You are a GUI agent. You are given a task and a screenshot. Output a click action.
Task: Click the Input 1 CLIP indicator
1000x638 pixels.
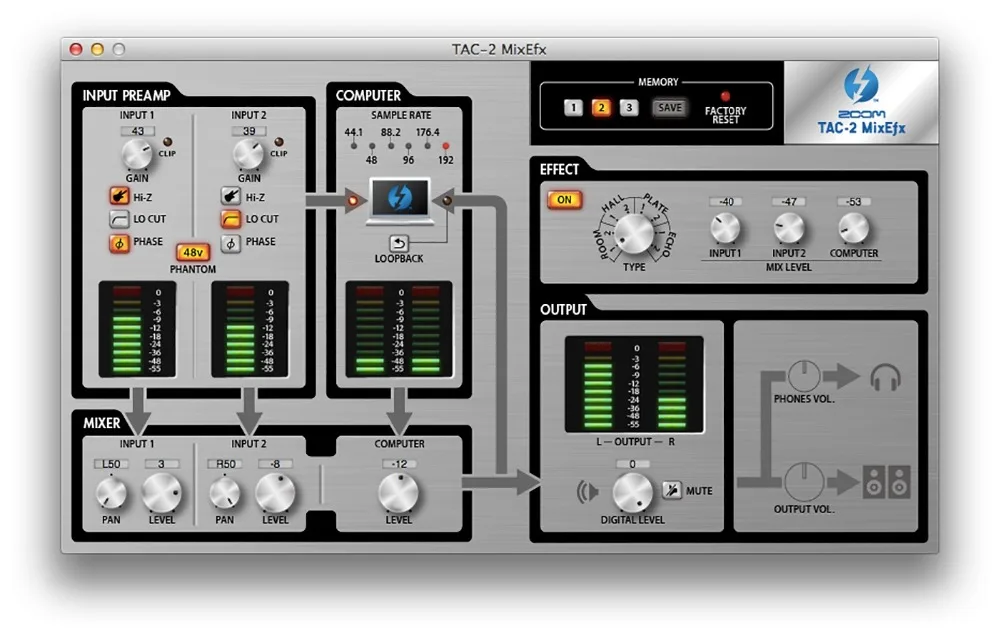click(168, 142)
